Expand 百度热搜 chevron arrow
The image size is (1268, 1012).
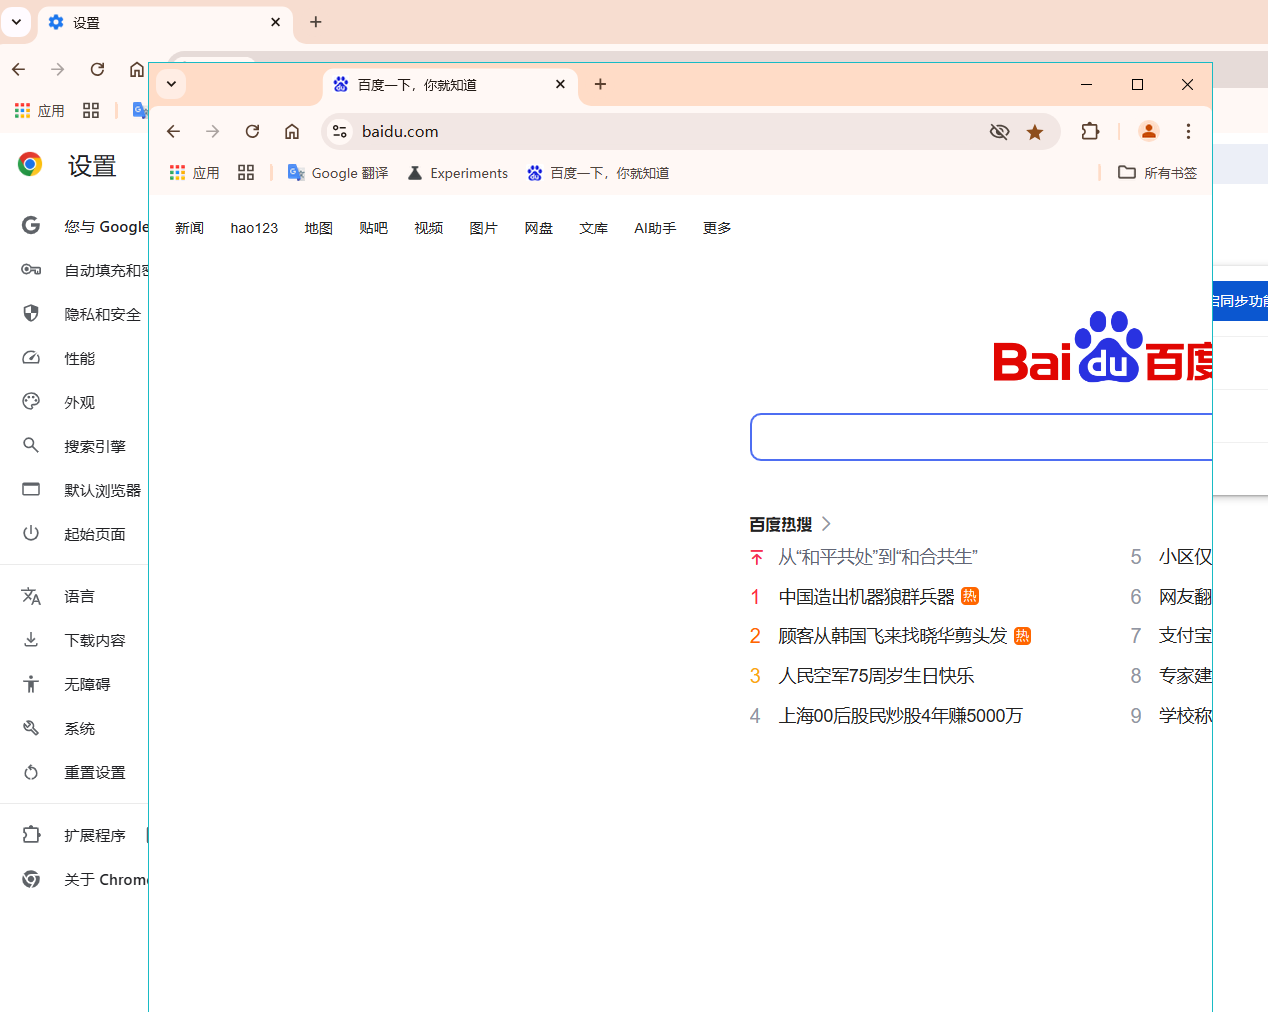click(x=826, y=524)
